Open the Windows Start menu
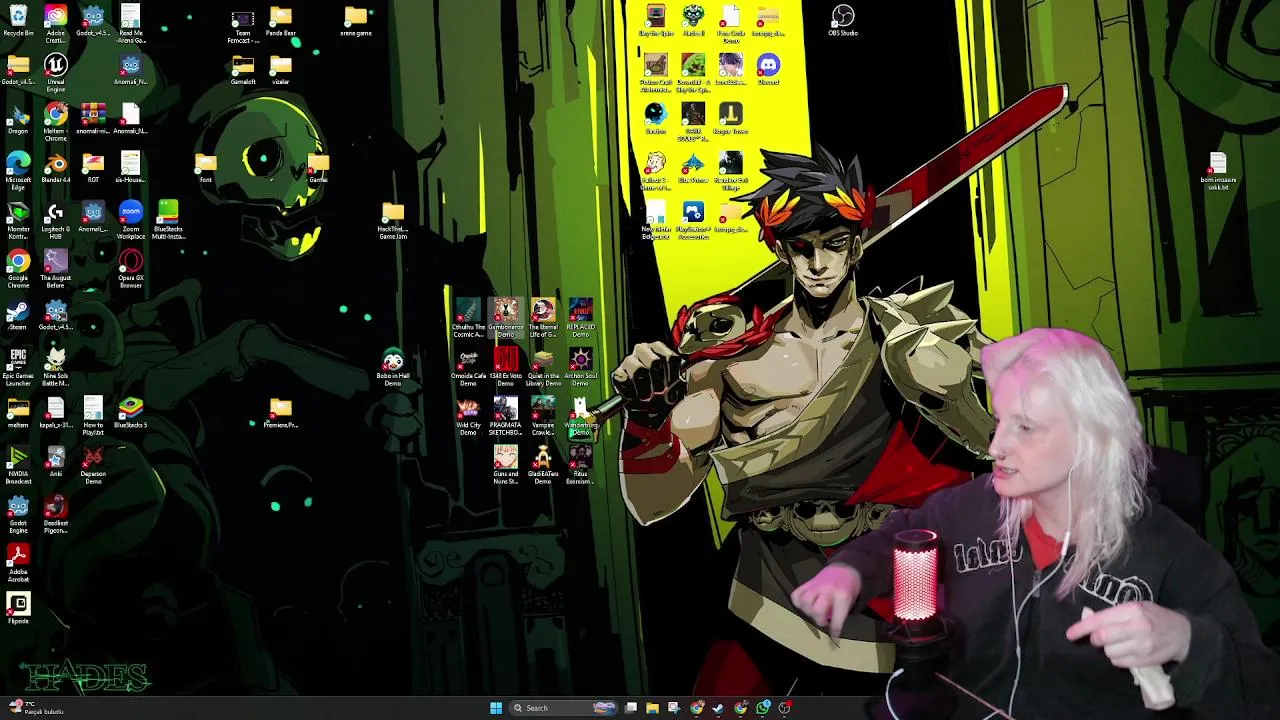The width and height of the screenshot is (1280, 720). click(496, 708)
